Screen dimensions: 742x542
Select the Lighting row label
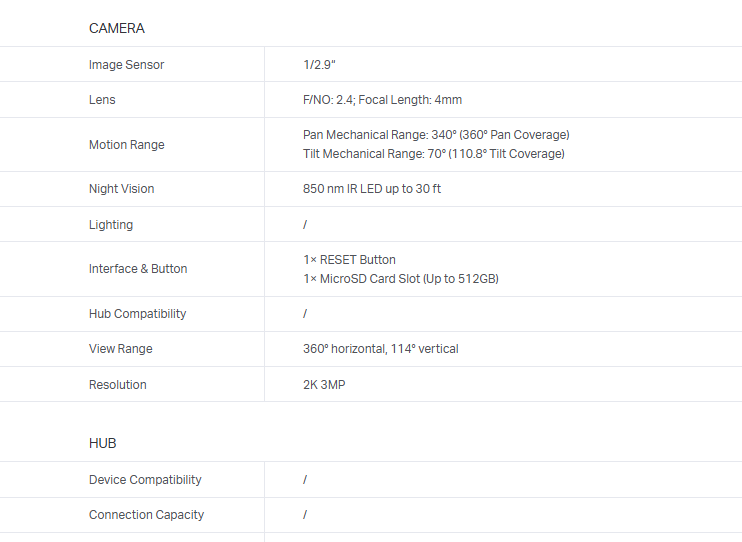tap(111, 225)
